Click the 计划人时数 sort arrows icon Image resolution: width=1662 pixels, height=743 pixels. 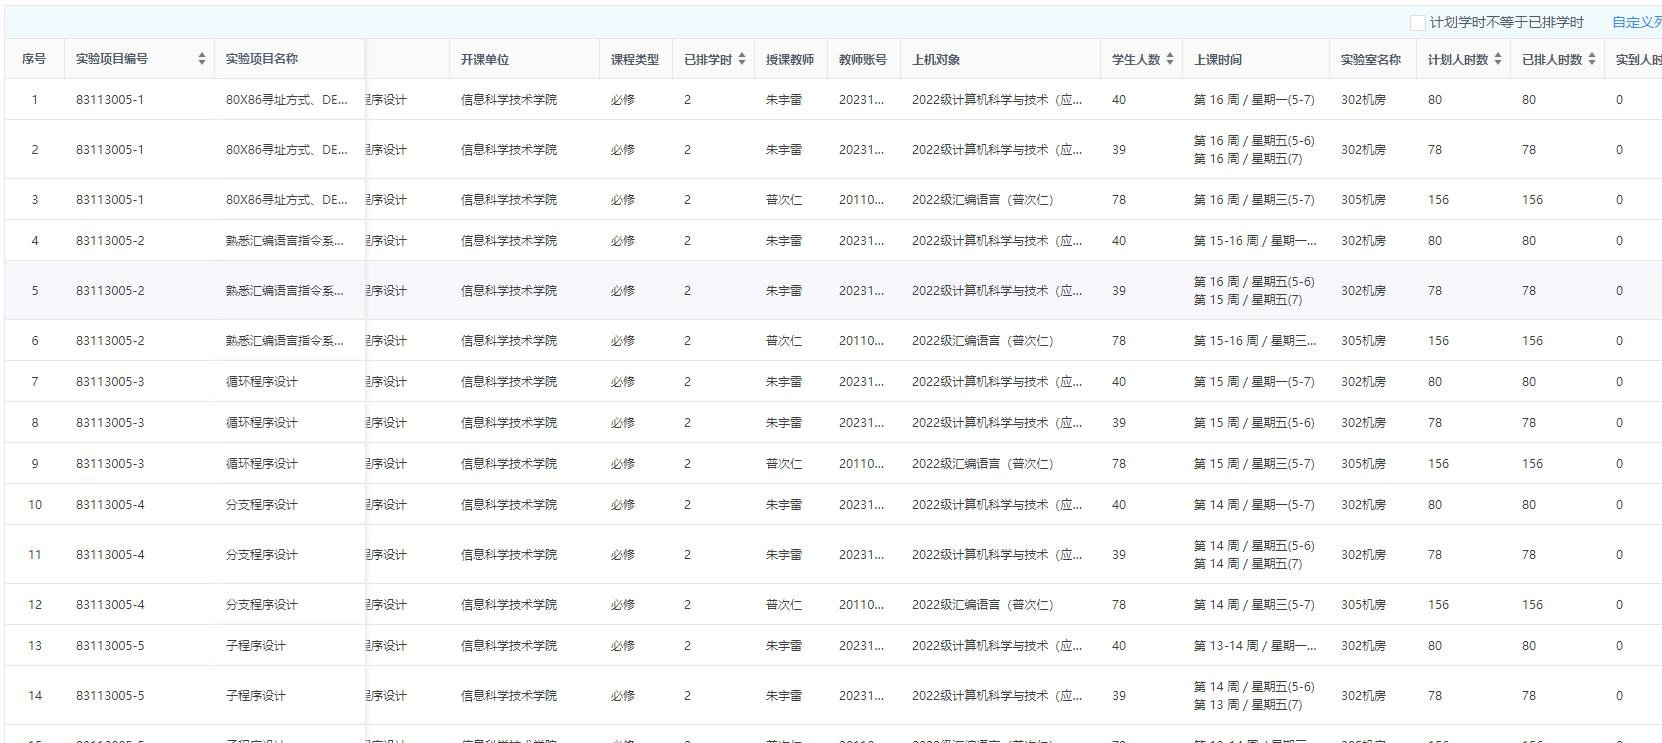click(1497, 60)
